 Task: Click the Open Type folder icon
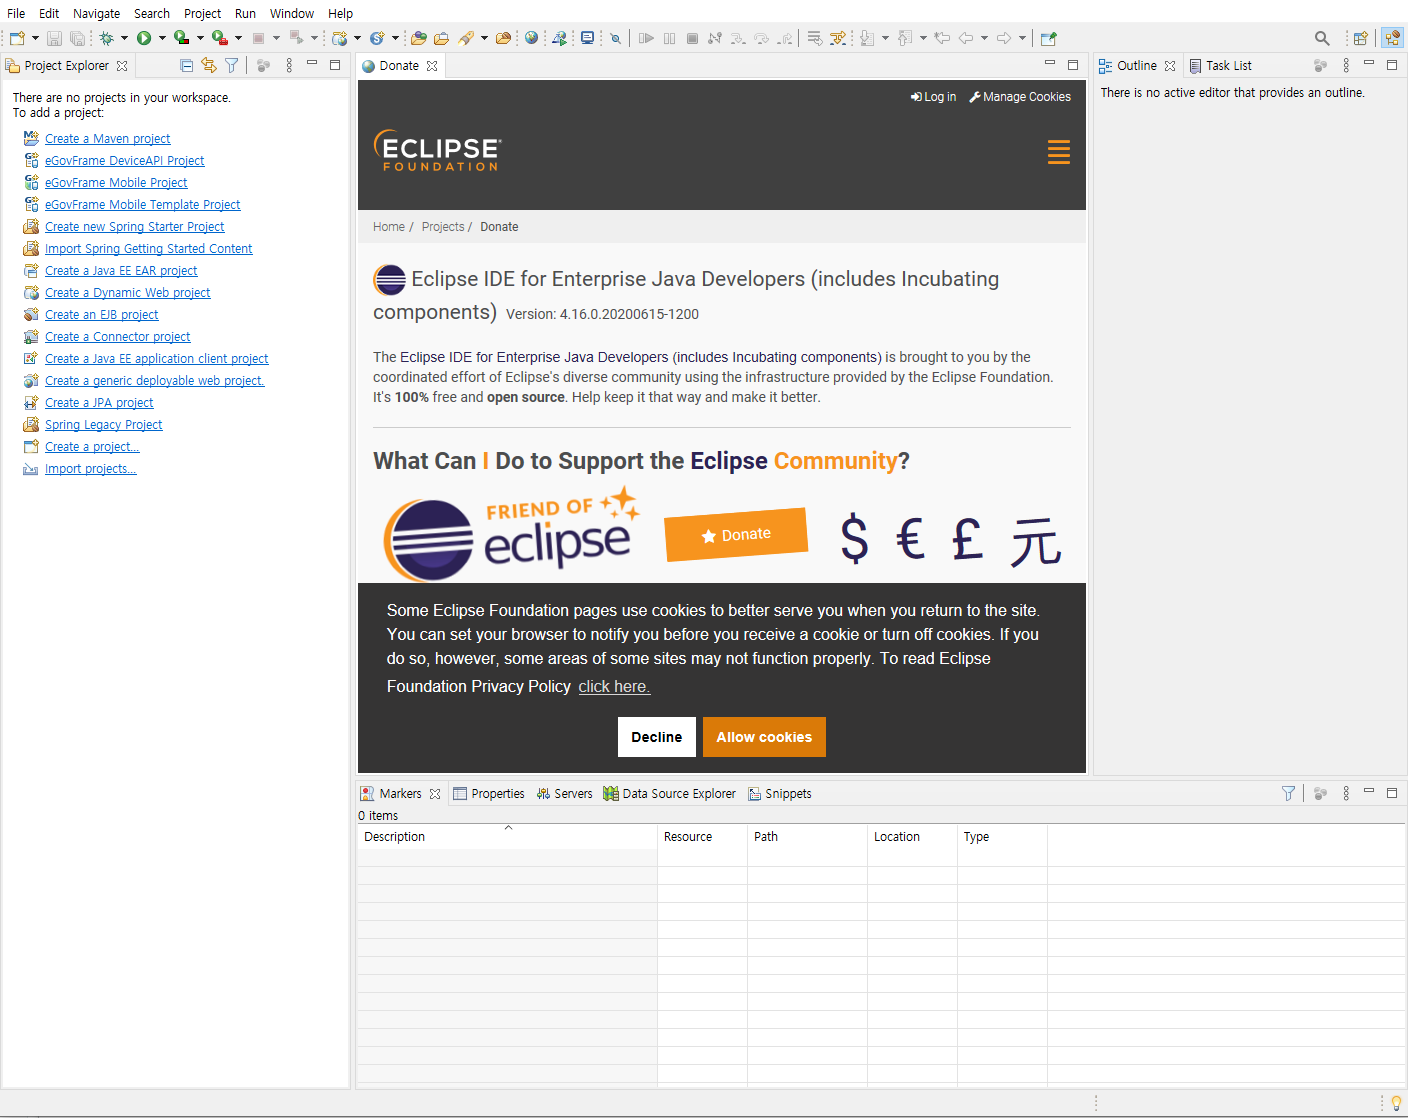419,38
